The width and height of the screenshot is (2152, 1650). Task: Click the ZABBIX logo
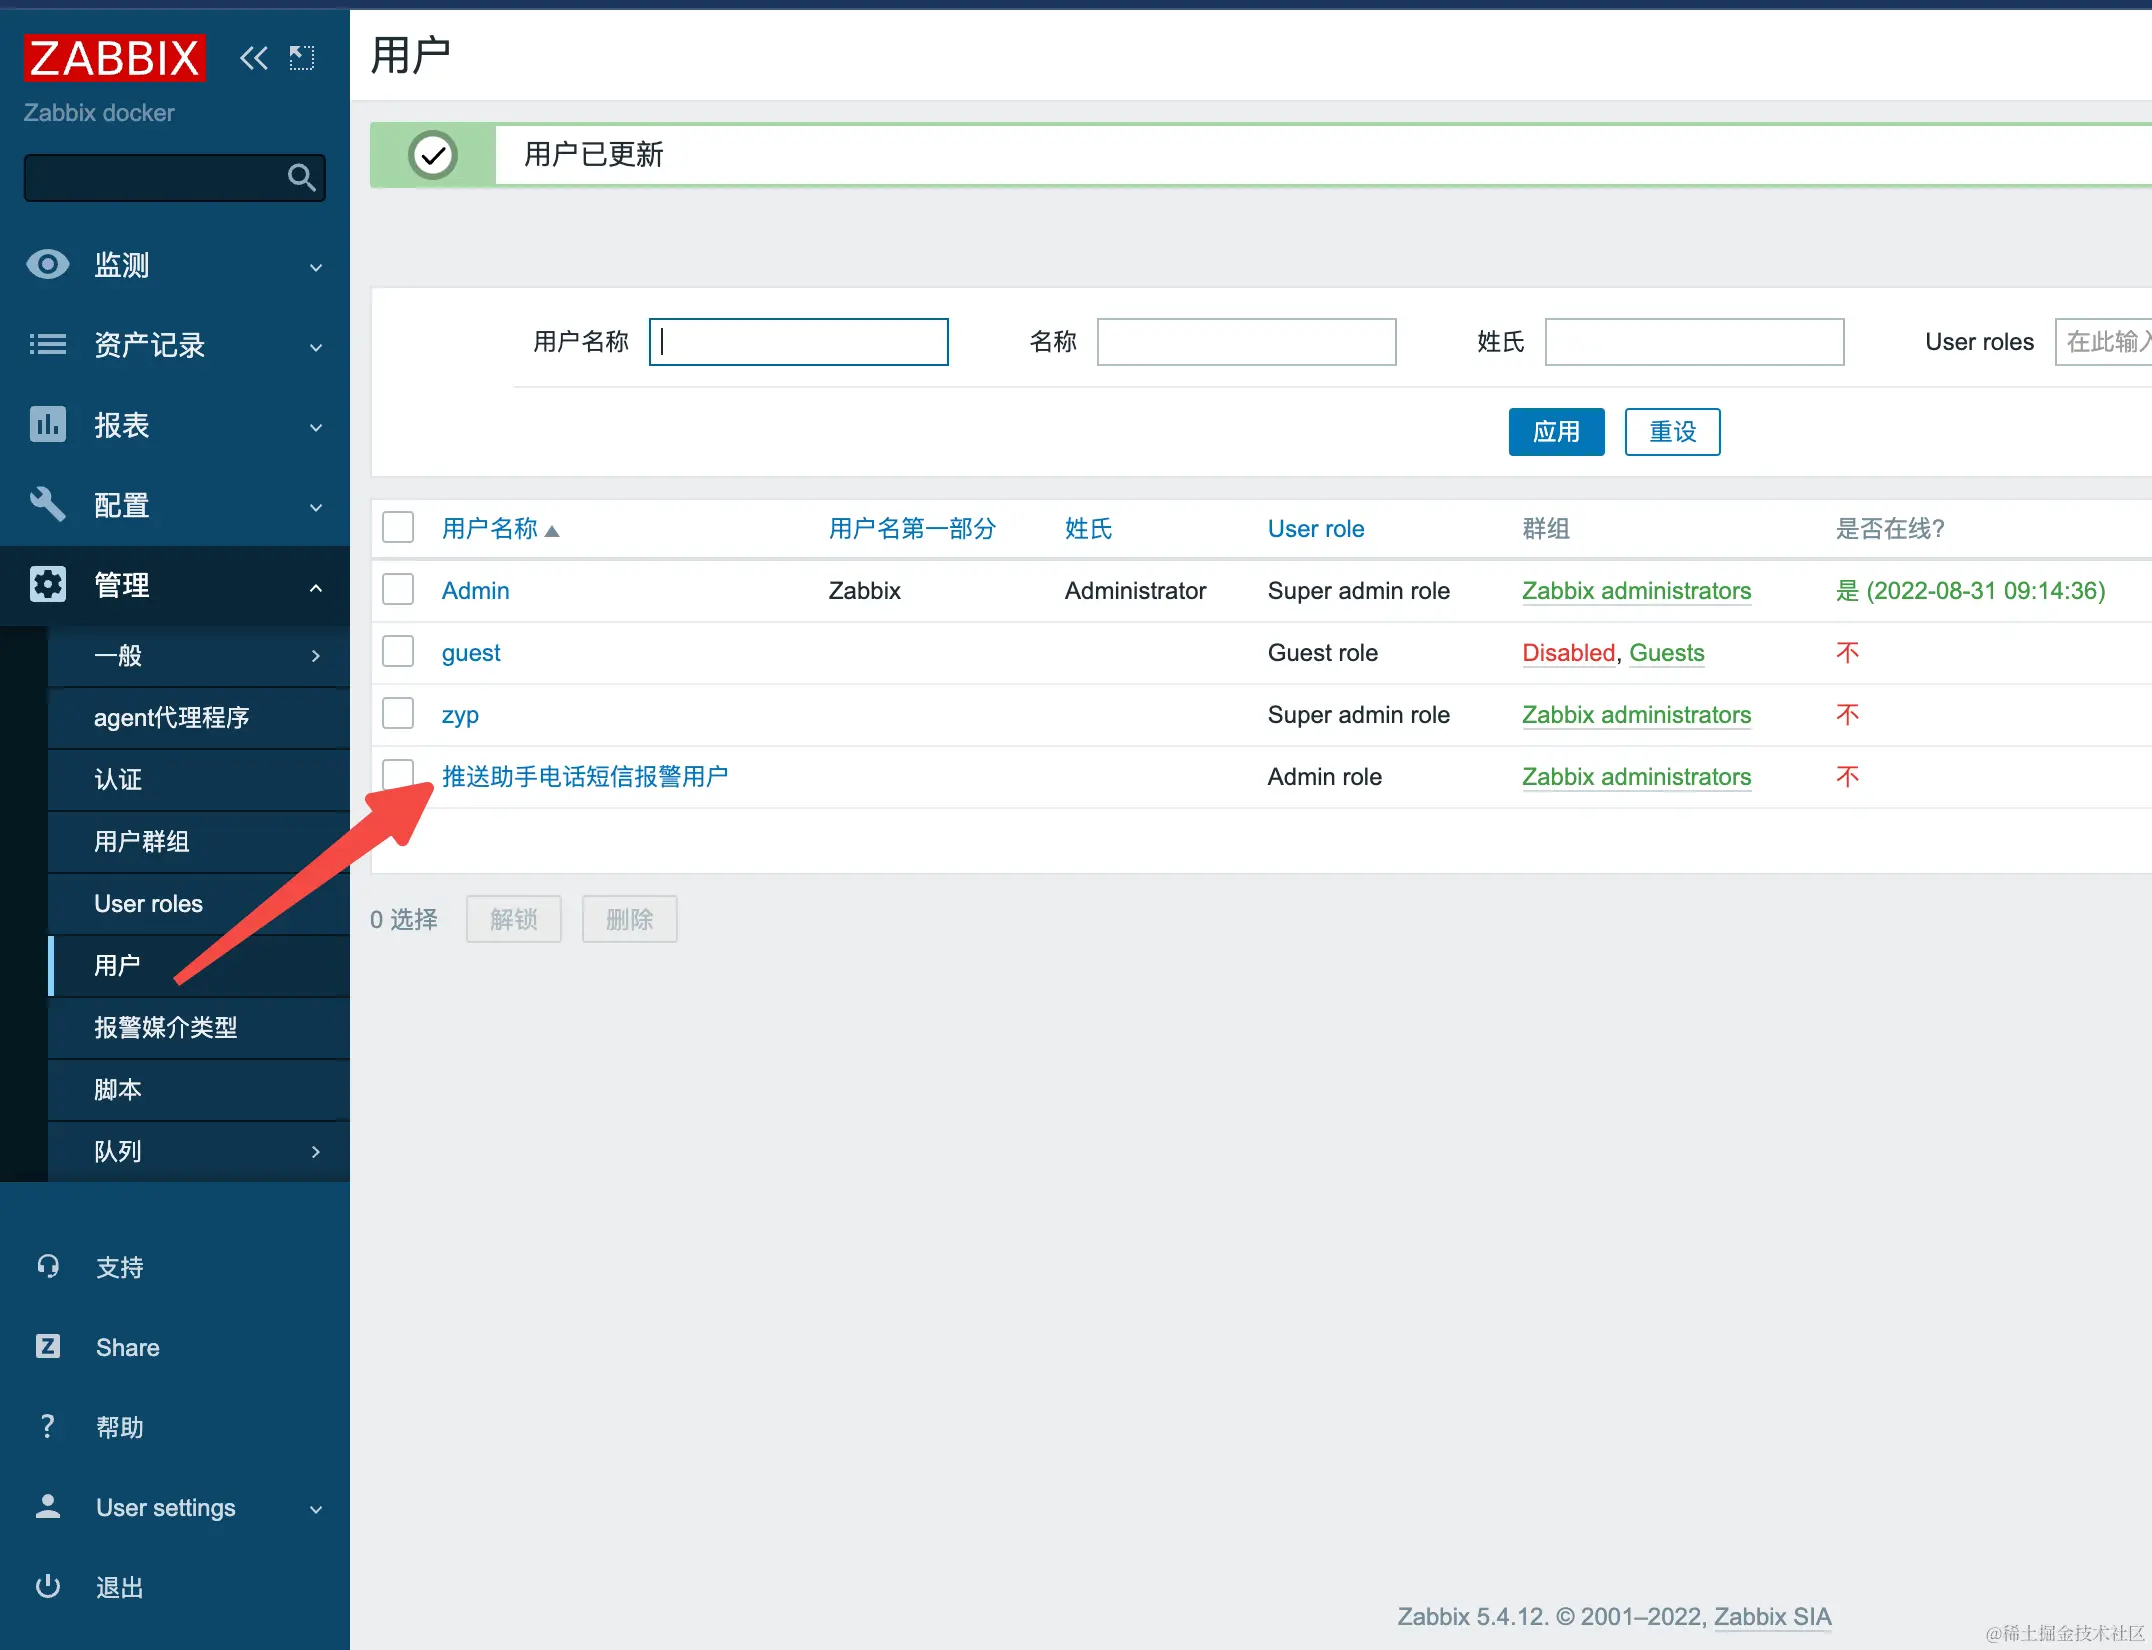(114, 58)
